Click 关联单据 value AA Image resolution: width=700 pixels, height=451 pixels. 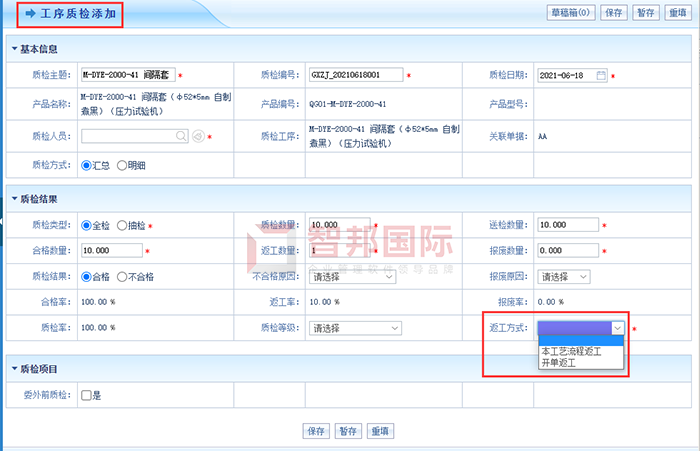(542, 137)
